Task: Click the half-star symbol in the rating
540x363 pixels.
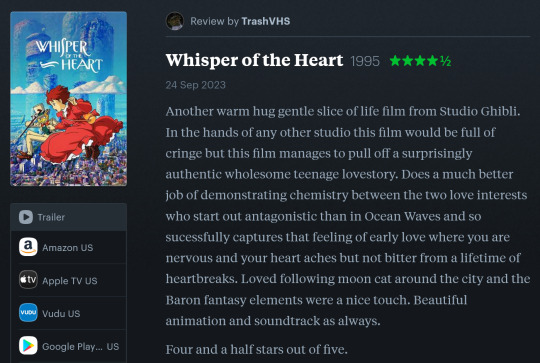Action: click(x=445, y=61)
